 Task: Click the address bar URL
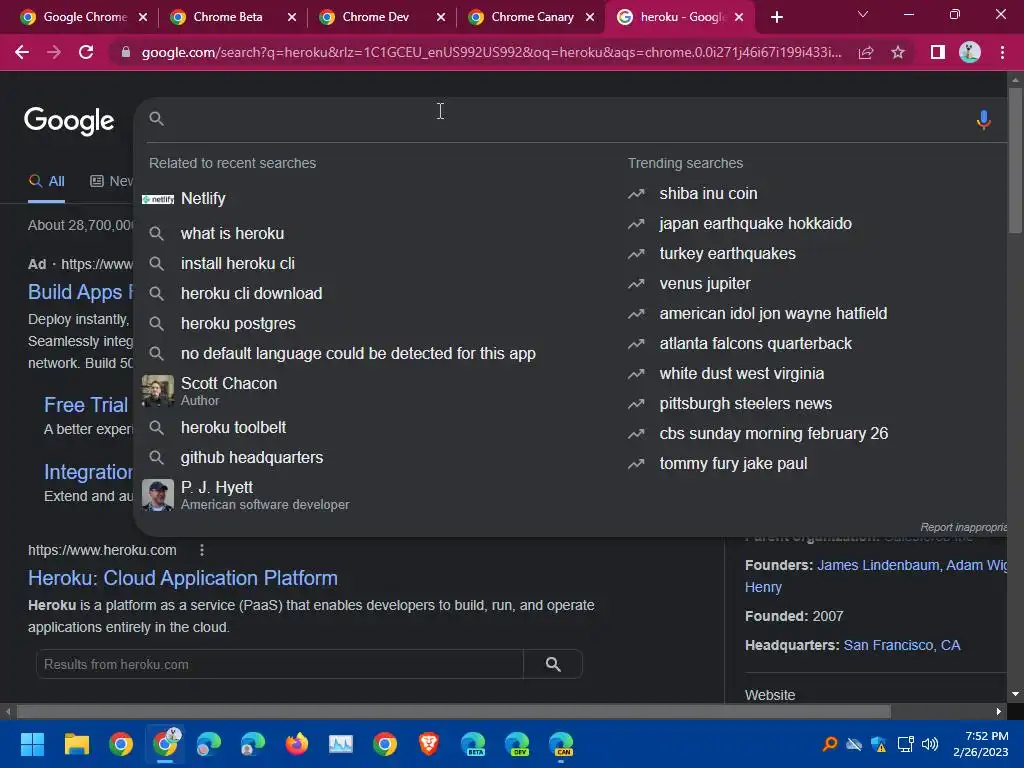pyautogui.click(x=491, y=52)
